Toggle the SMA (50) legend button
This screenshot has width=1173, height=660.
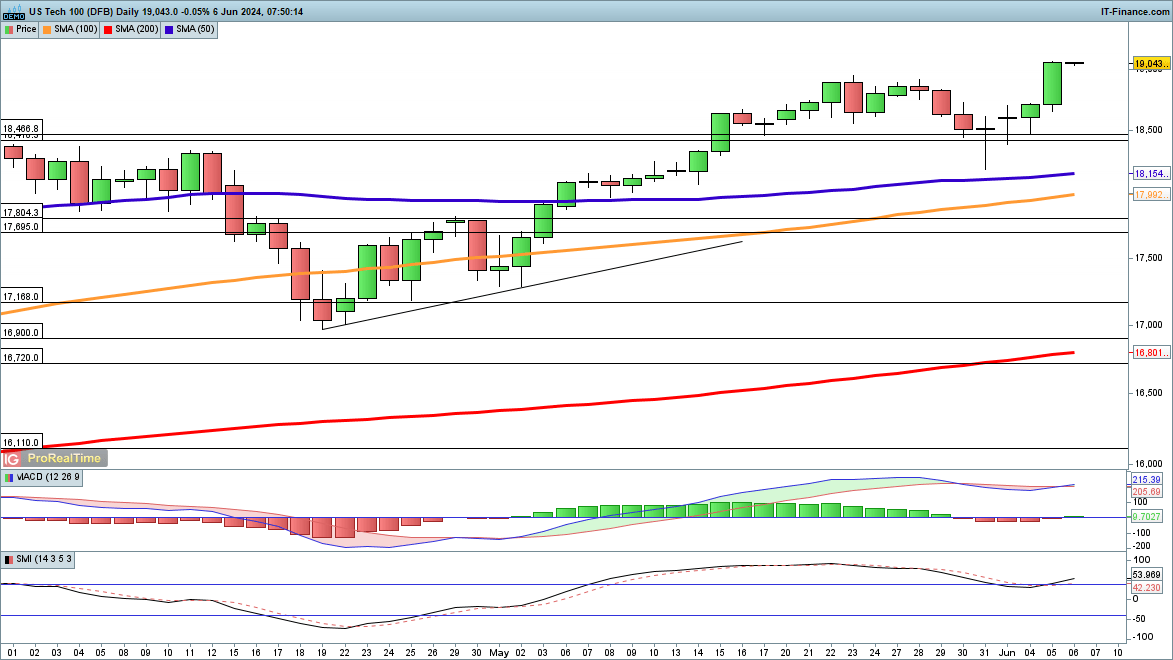(190, 29)
